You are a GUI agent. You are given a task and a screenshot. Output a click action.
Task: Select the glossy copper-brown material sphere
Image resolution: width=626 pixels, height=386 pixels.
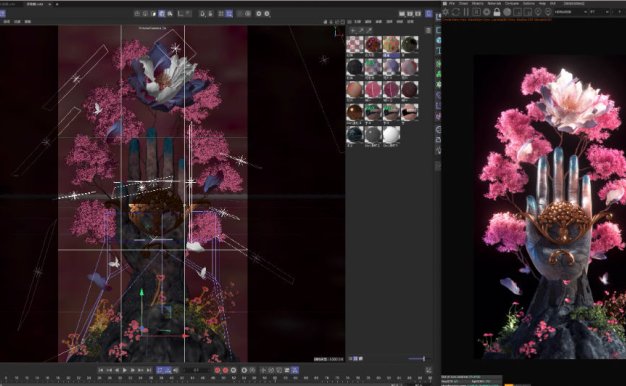click(x=355, y=113)
